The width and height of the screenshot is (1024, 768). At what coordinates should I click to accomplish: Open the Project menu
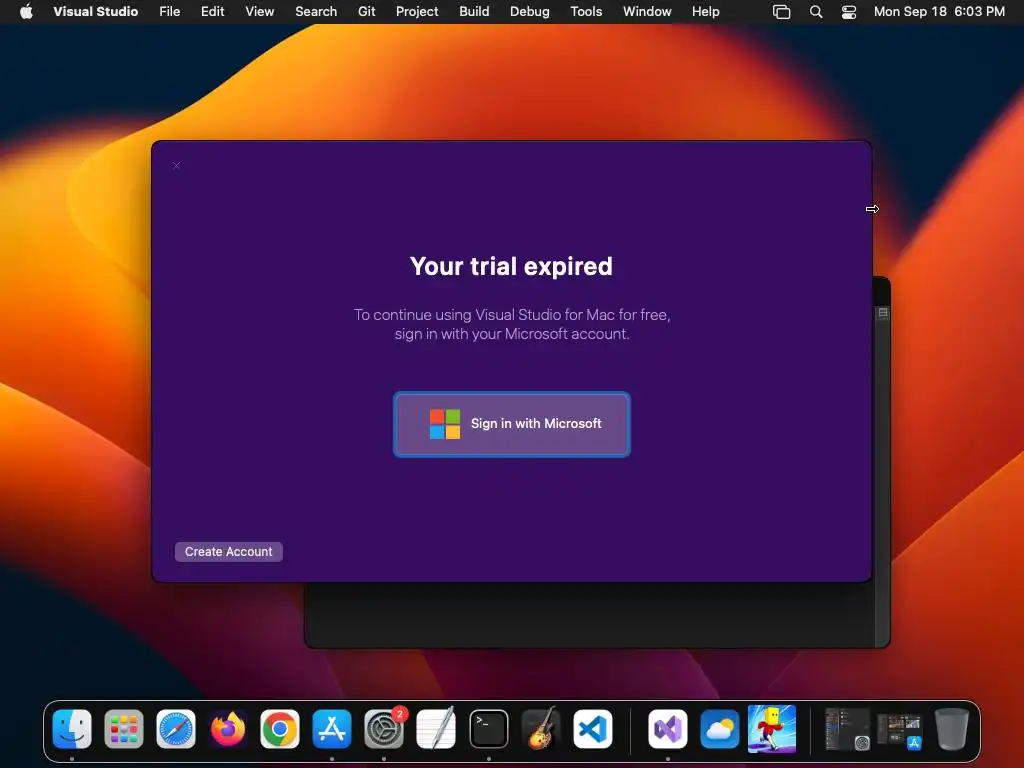(417, 11)
